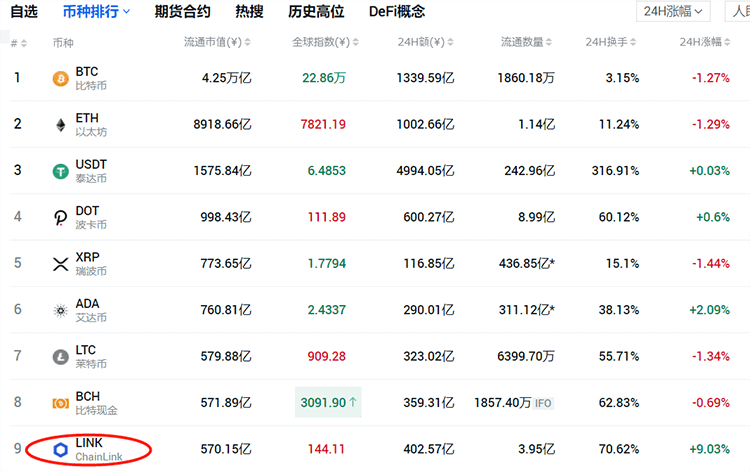Viewport: 750px width, 471px height.
Task: Click ADA global index 2.4337
Action: (x=326, y=310)
